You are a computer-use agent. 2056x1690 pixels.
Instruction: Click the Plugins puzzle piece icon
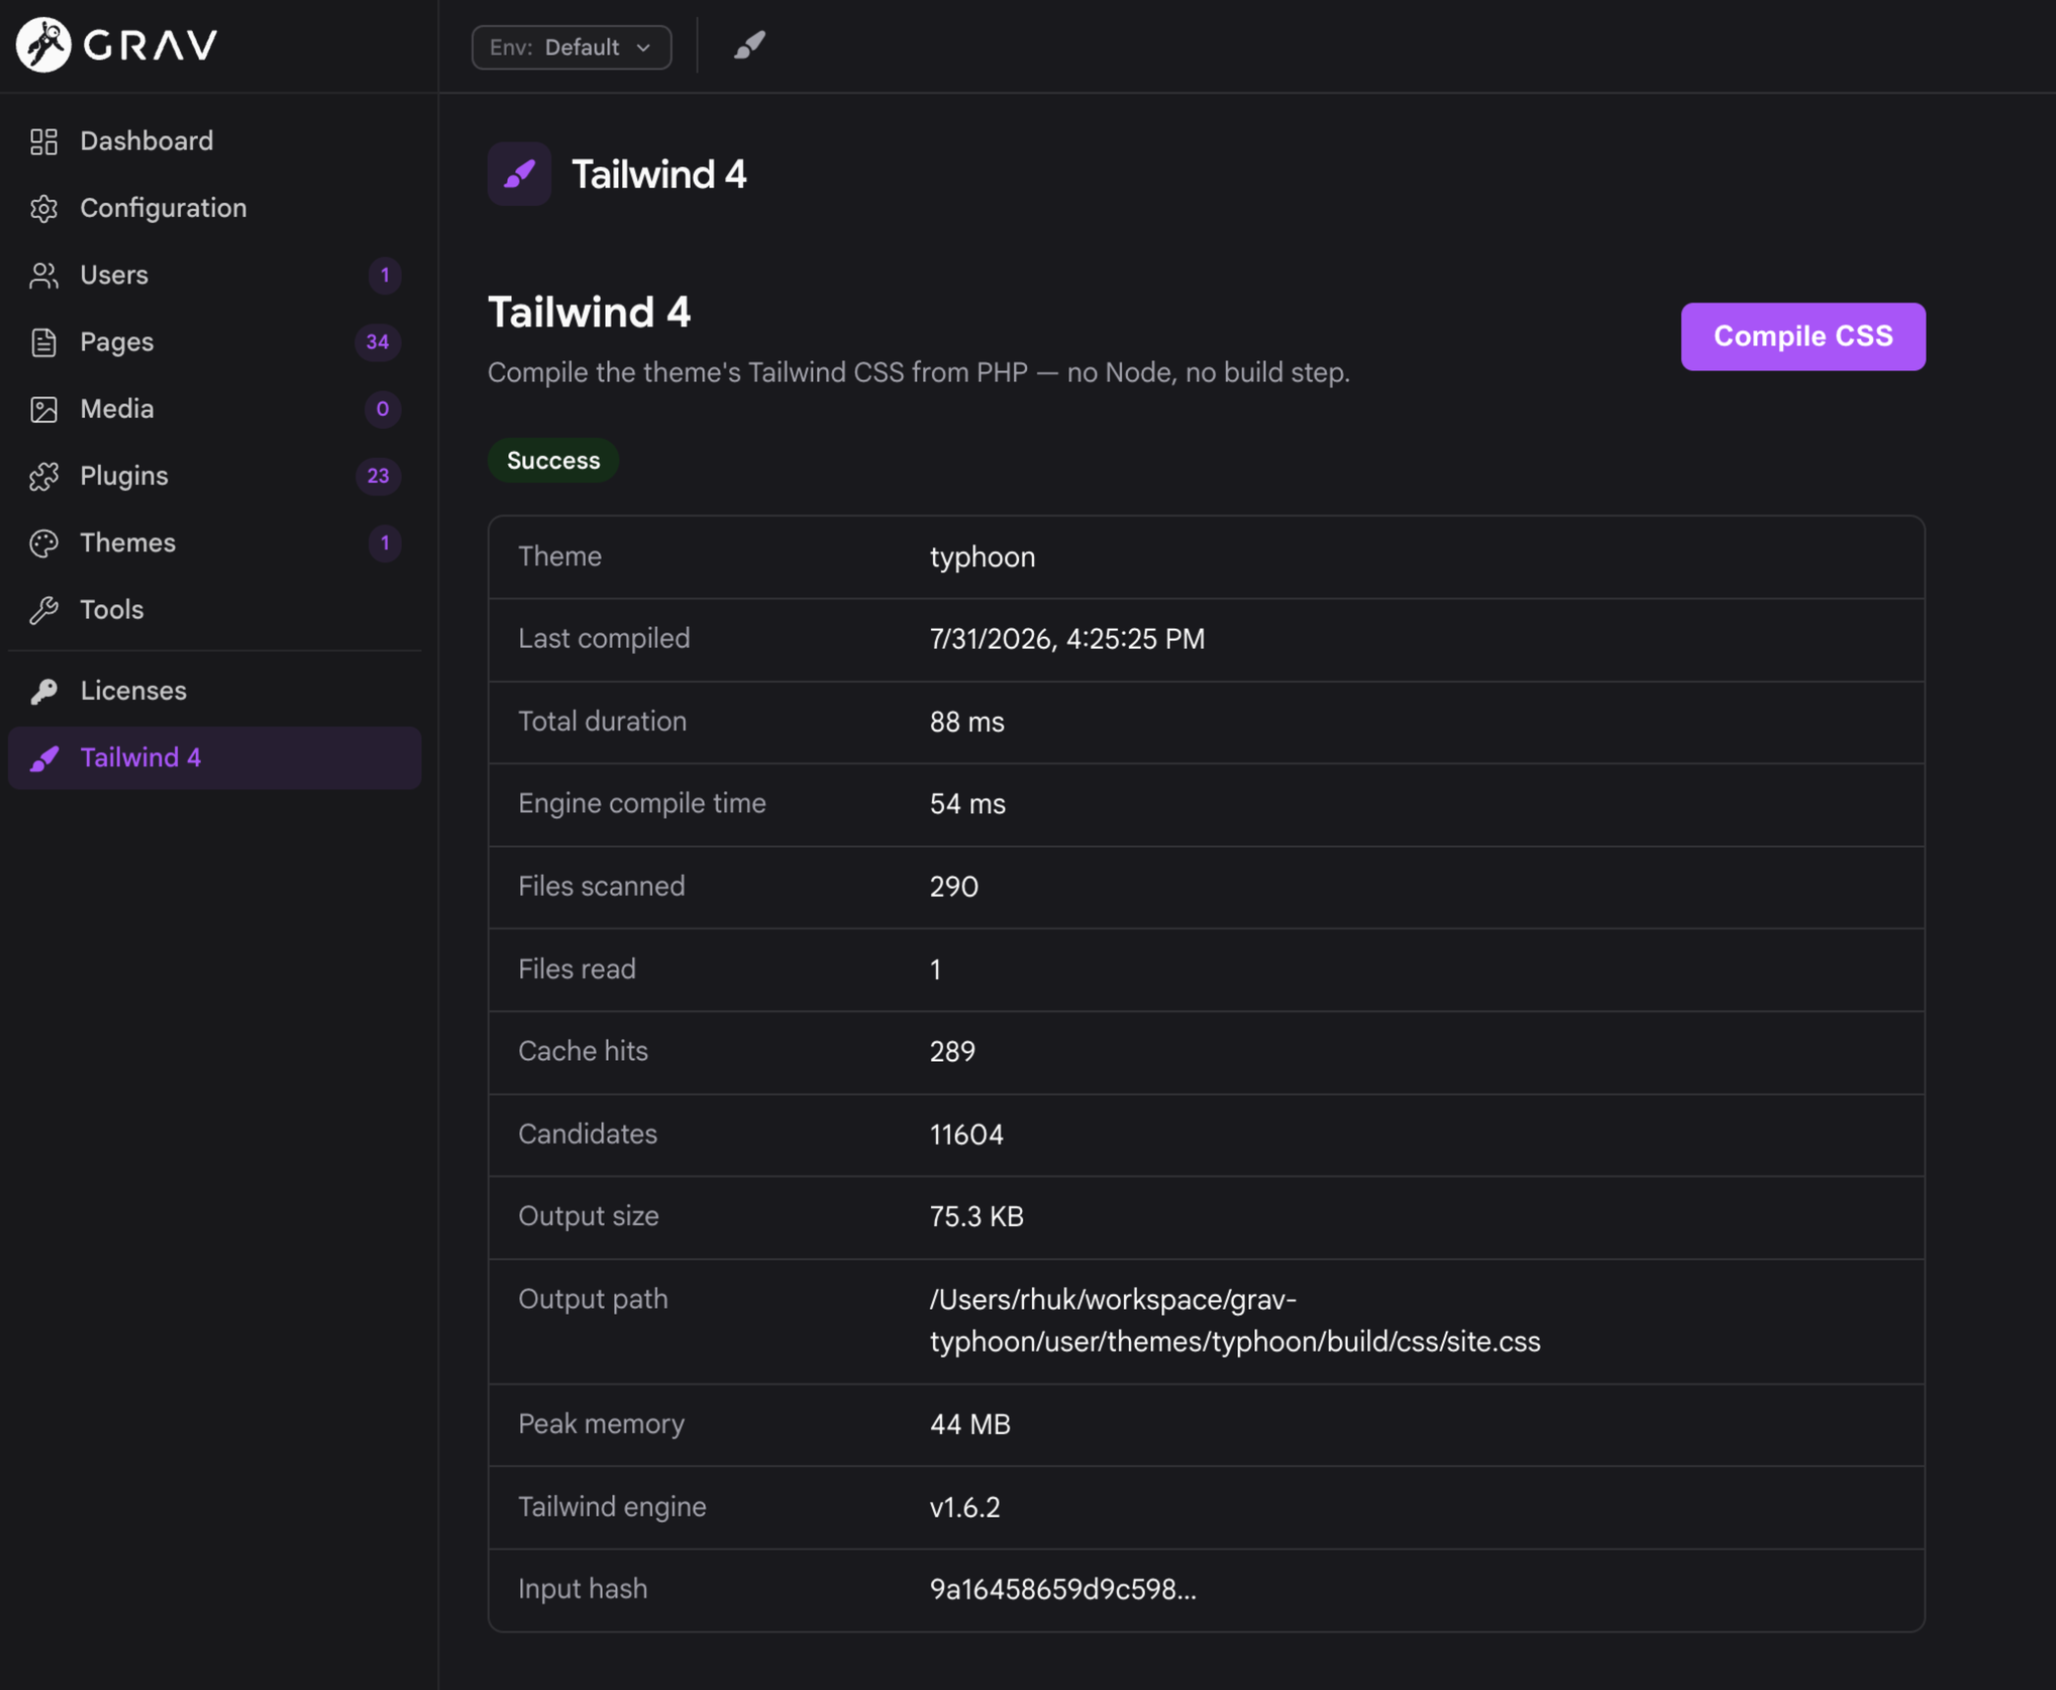44,476
